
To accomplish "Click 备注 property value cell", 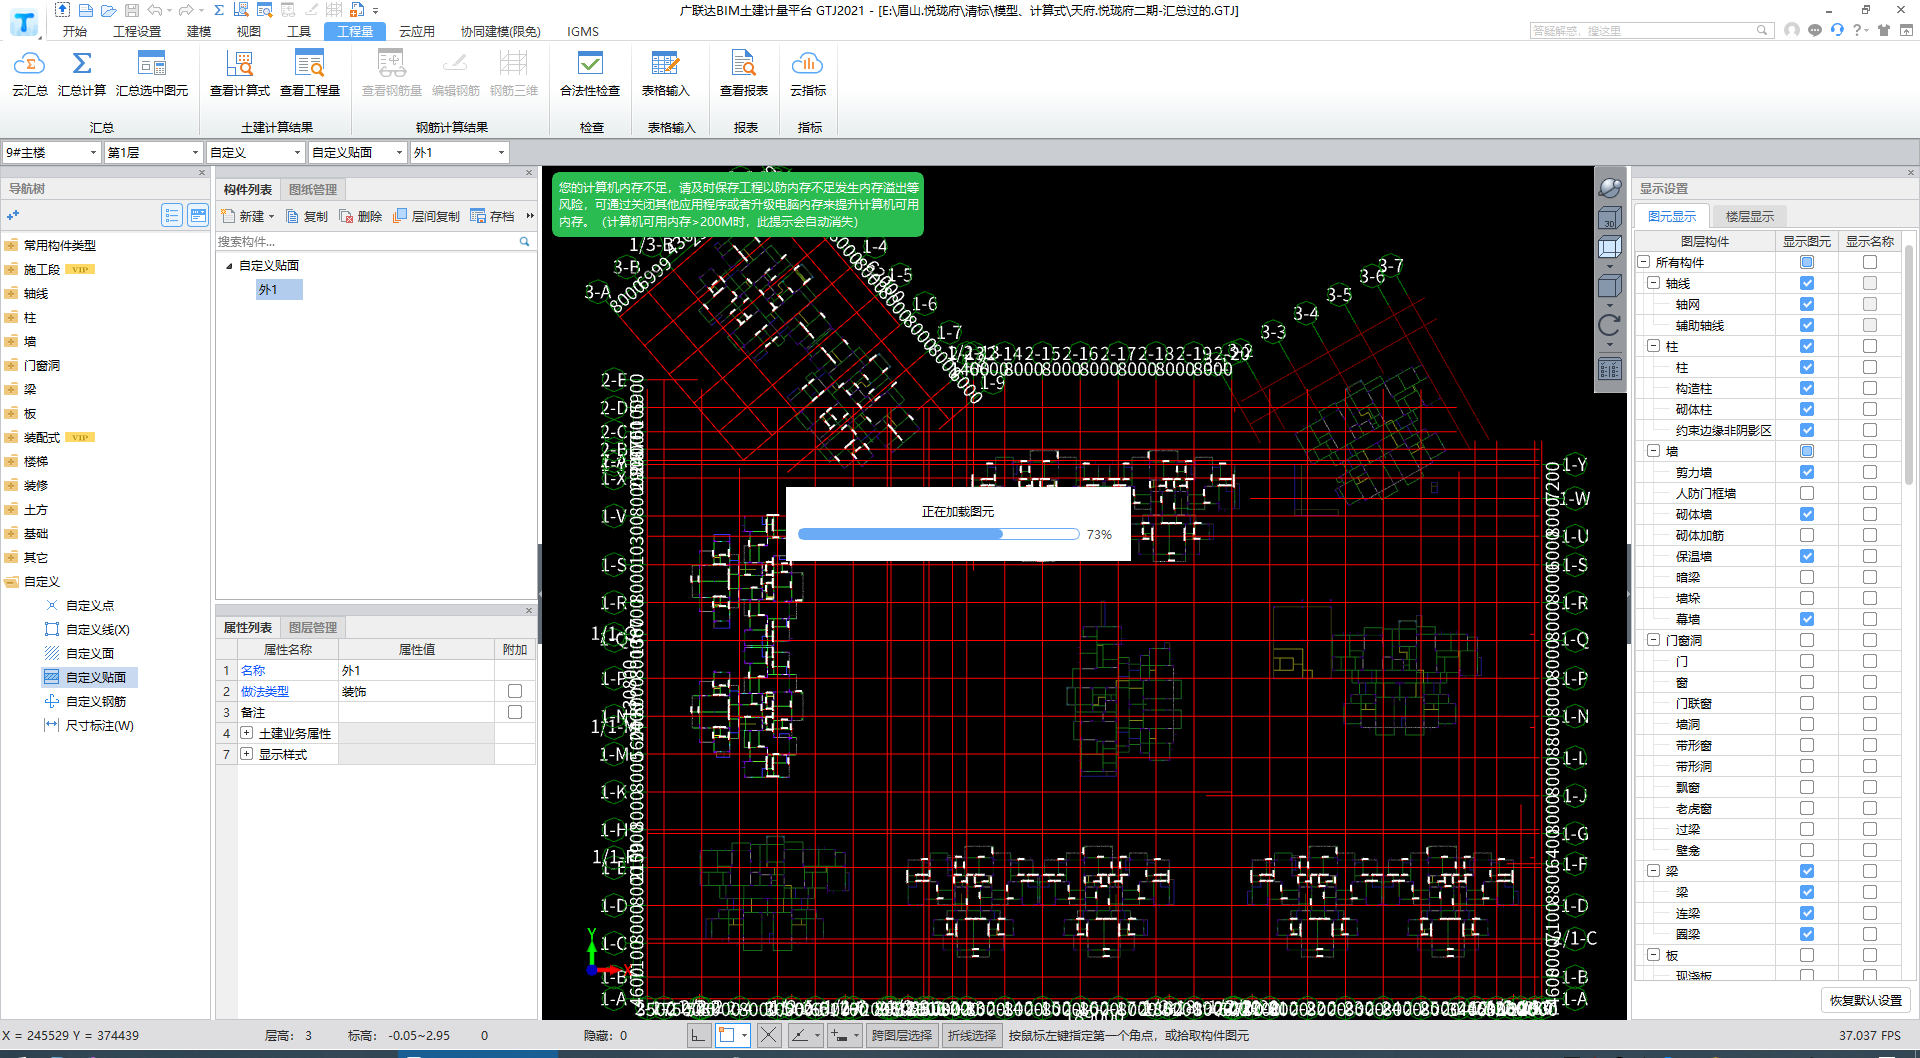I will pyautogui.click(x=416, y=712).
